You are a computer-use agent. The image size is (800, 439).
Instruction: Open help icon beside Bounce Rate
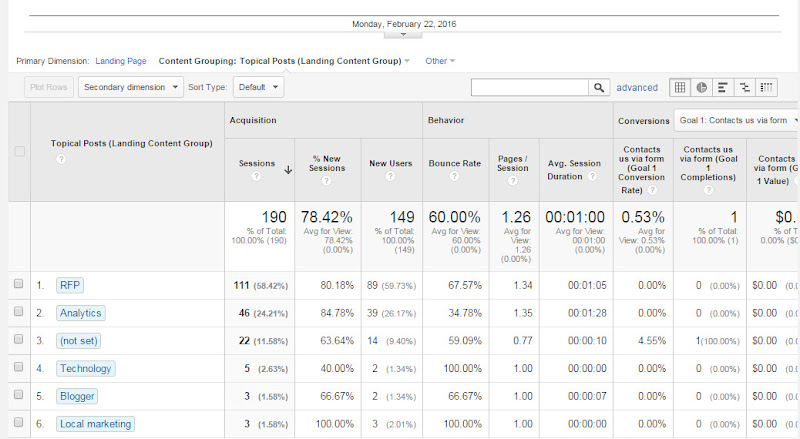coord(454,176)
